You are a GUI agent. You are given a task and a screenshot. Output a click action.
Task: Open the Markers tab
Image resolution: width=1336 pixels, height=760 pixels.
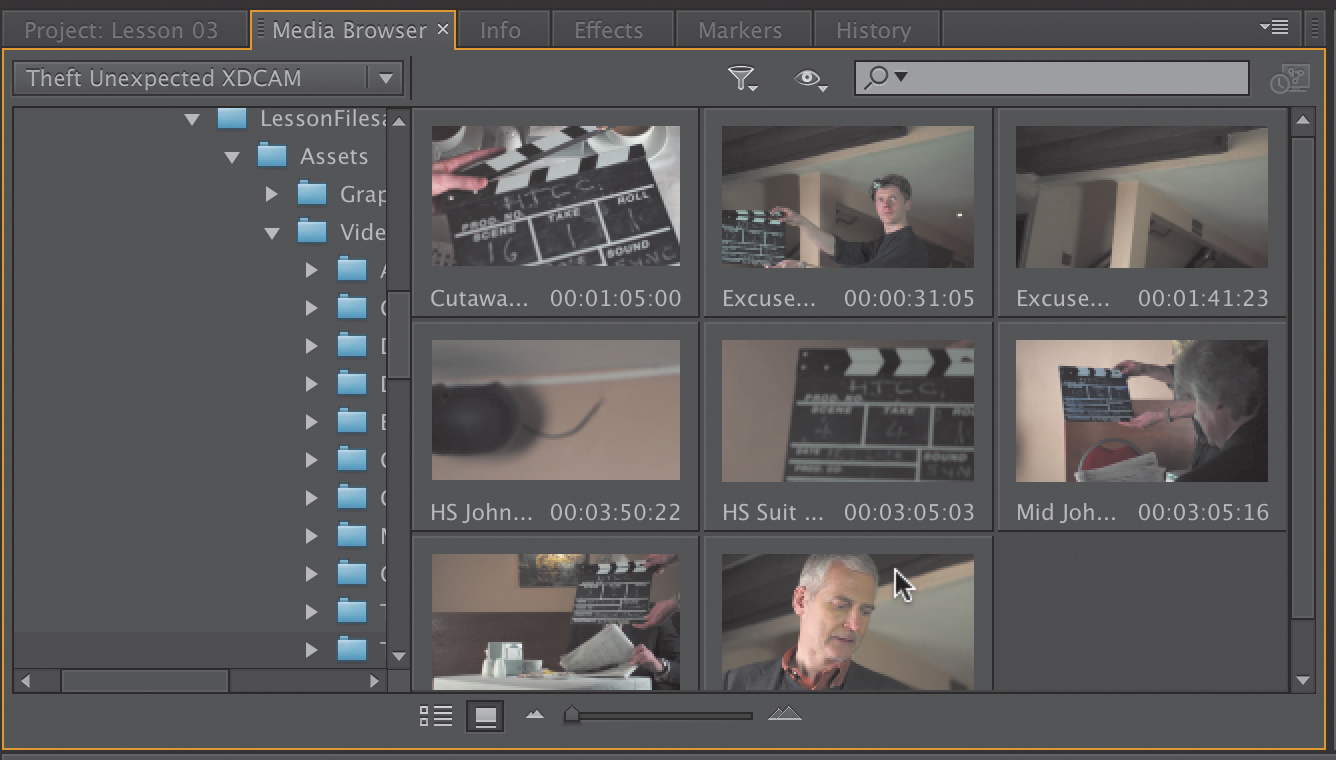(740, 30)
